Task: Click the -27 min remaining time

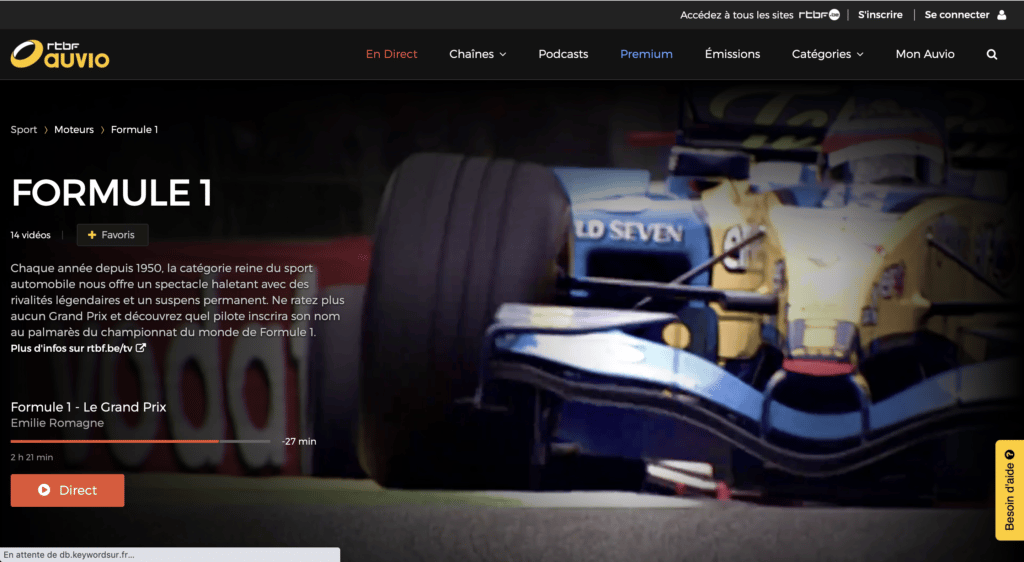Action: point(299,441)
